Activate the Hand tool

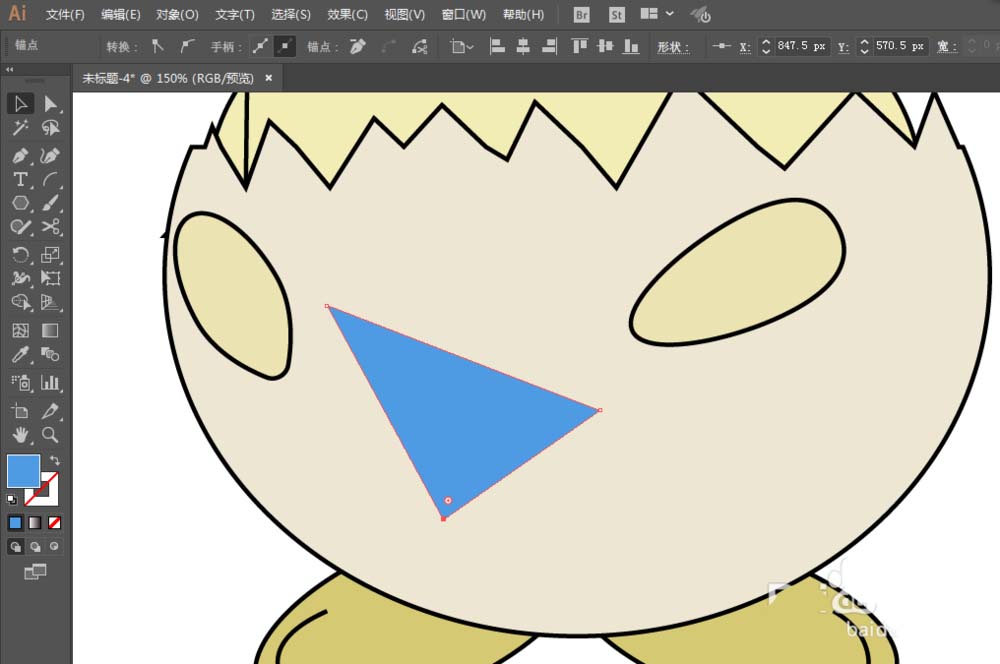click(20, 436)
